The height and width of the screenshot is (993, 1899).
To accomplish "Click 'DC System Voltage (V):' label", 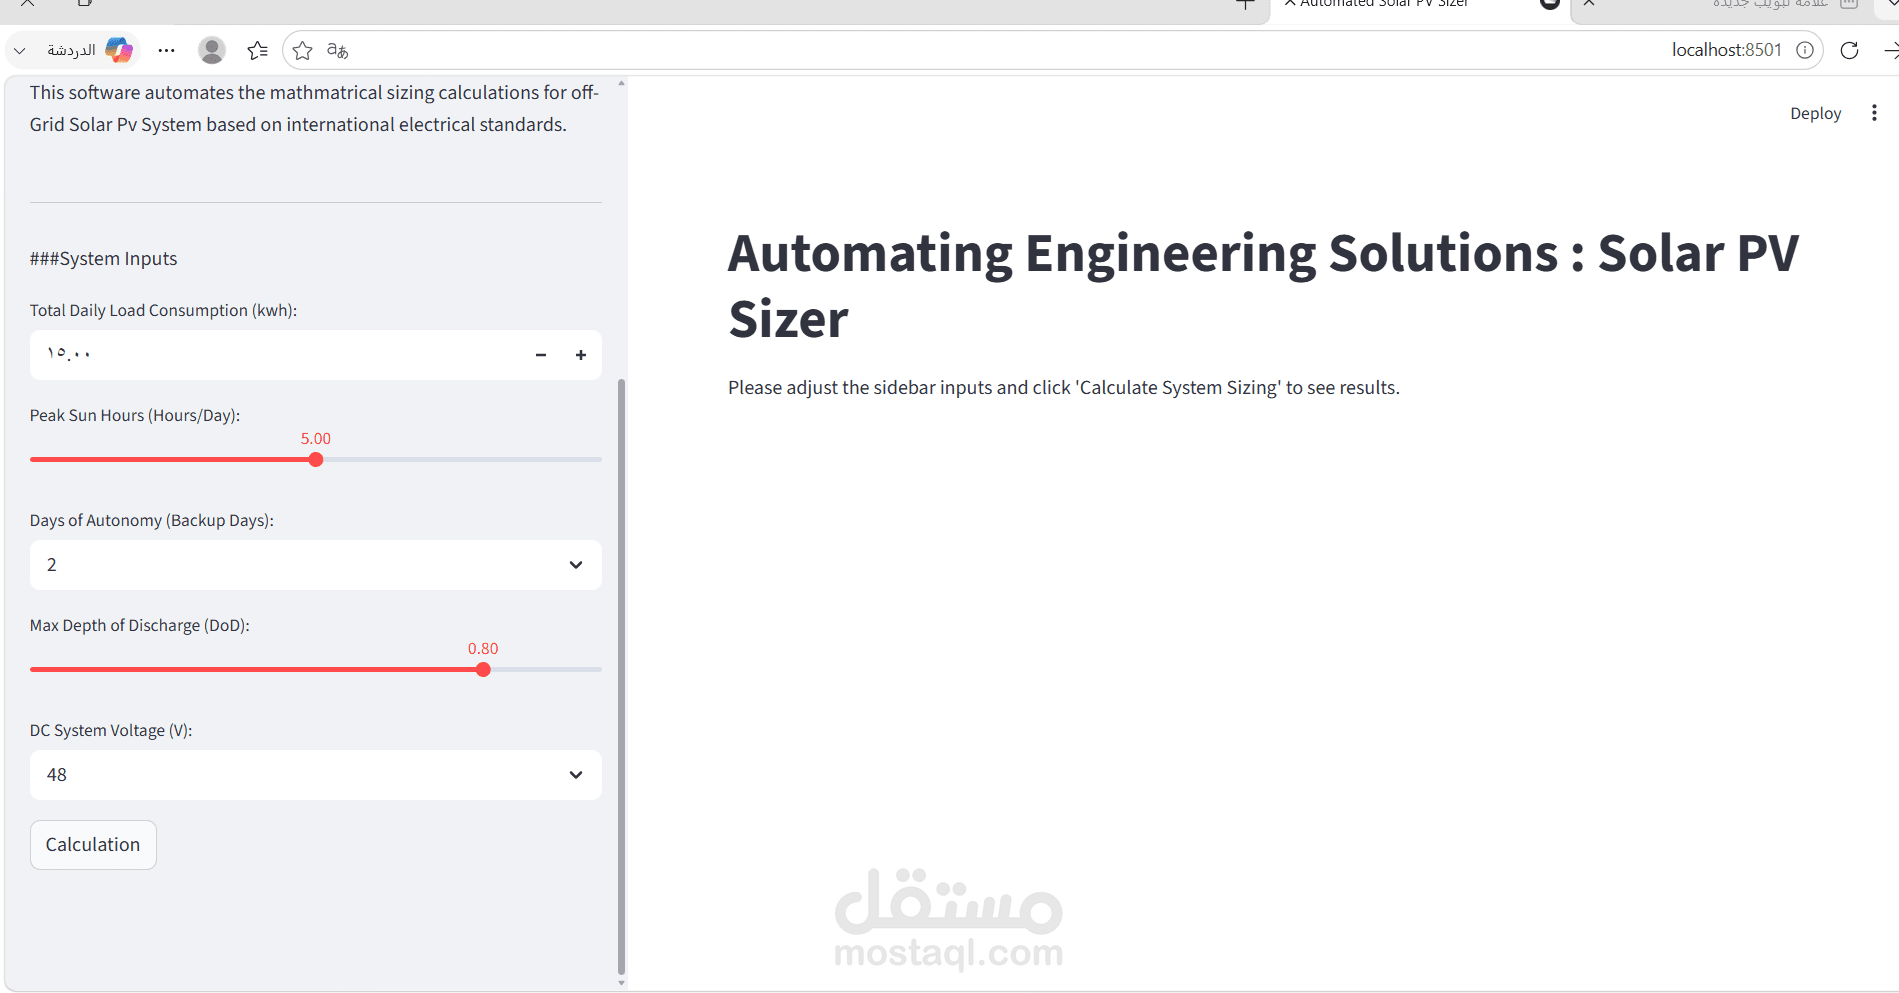I will tap(111, 731).
